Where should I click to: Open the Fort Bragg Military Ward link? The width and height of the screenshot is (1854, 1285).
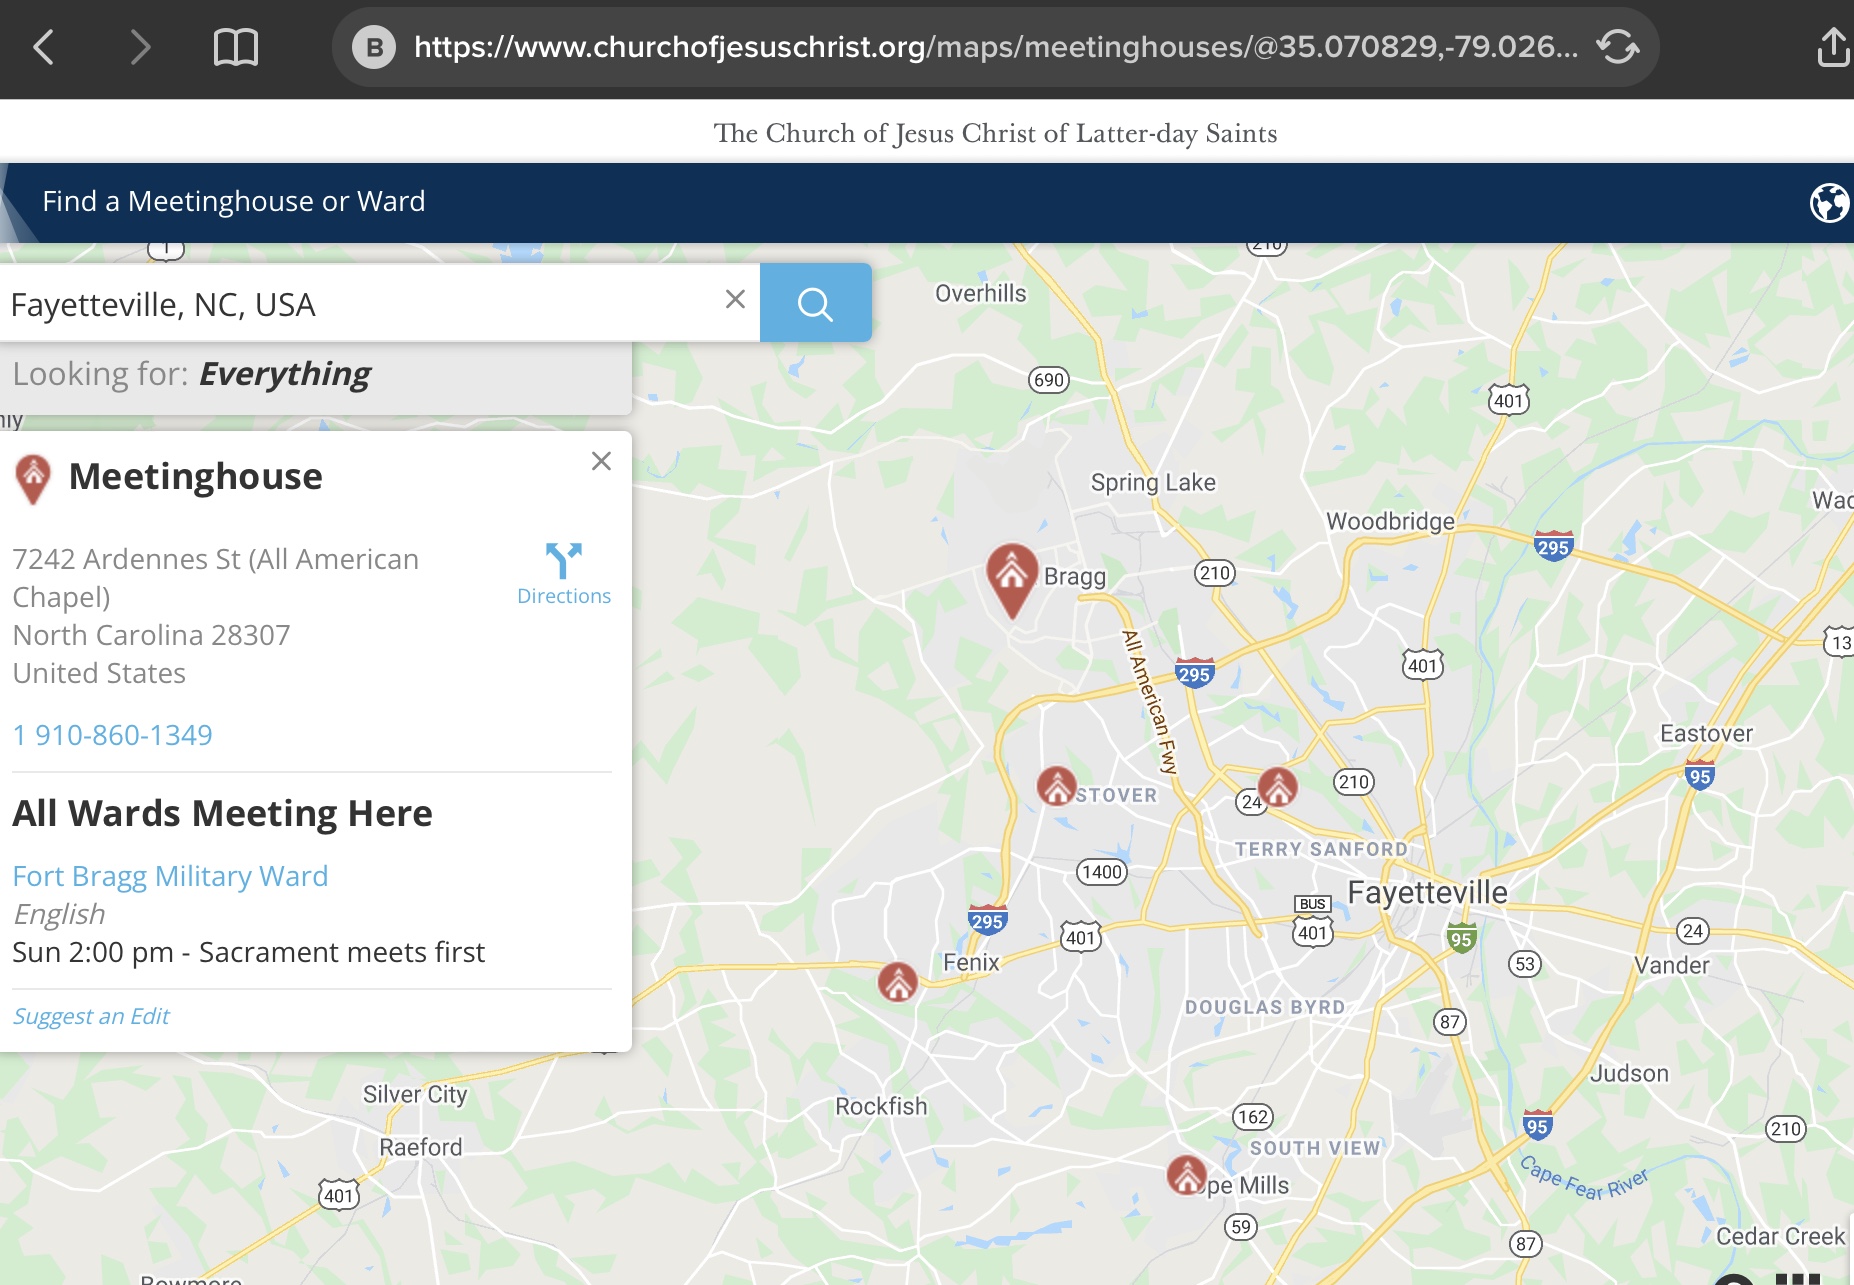click(x=170, y=876)
